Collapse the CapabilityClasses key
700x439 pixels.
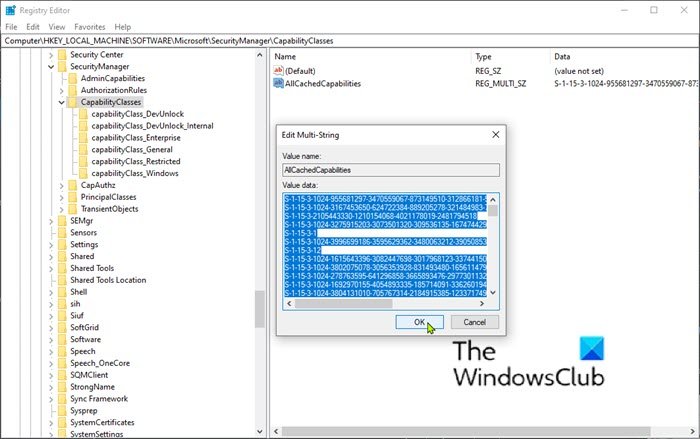[x=62, y=102]
